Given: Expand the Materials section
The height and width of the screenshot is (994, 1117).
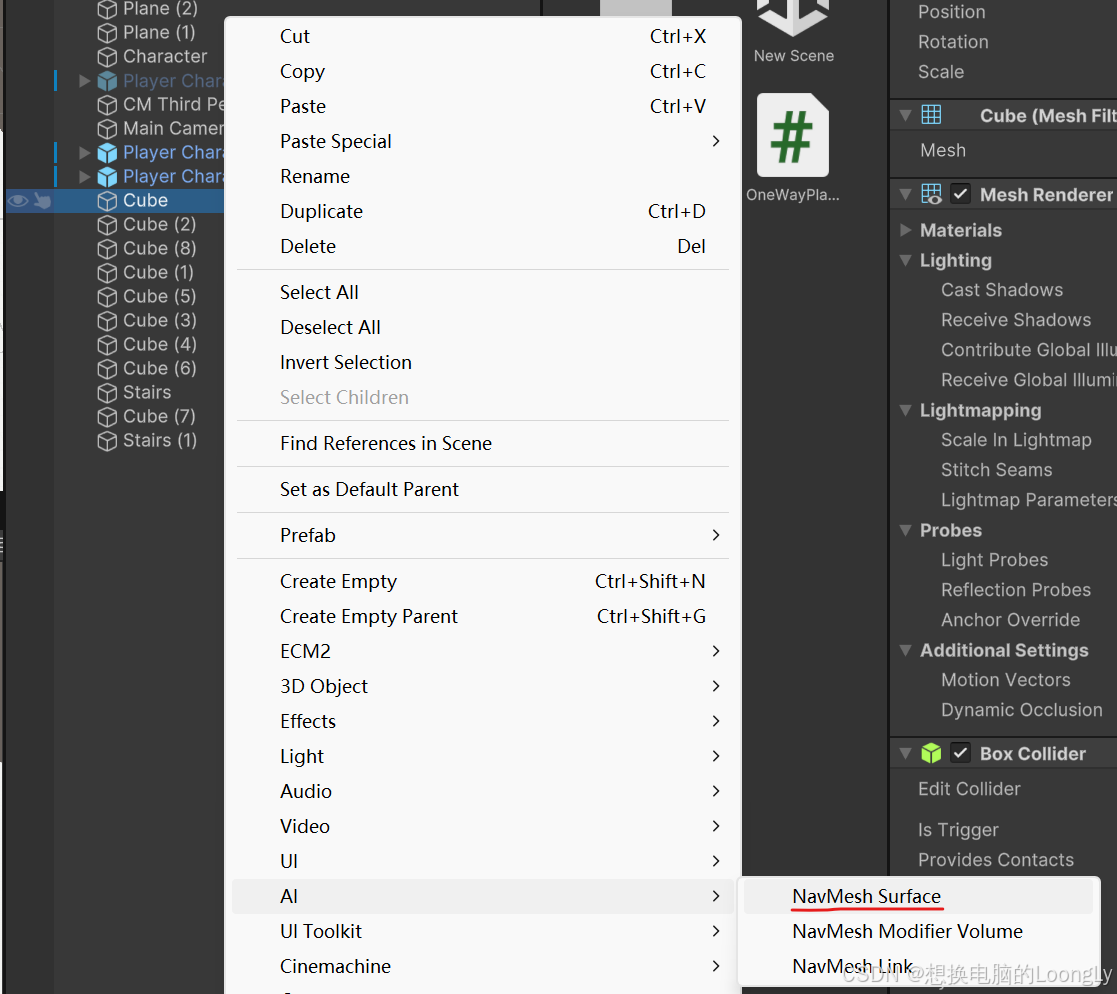Looking at the screenshot, I should pyautogui.click(x=905, y=230).
